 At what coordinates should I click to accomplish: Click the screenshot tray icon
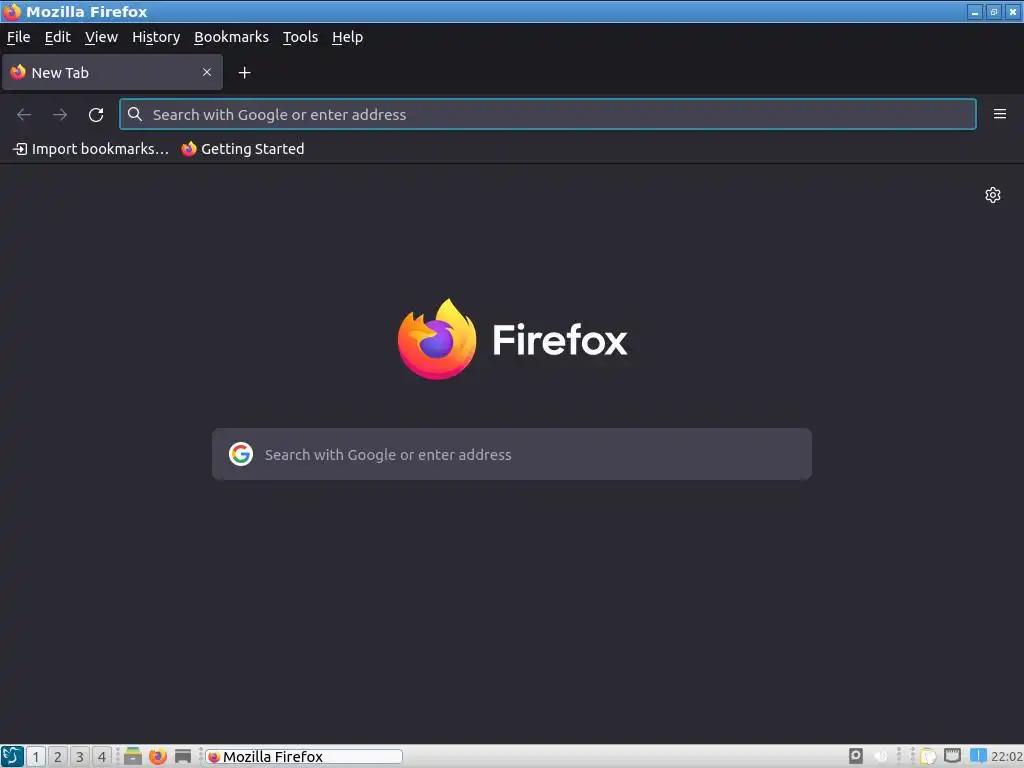click(856, 756)
